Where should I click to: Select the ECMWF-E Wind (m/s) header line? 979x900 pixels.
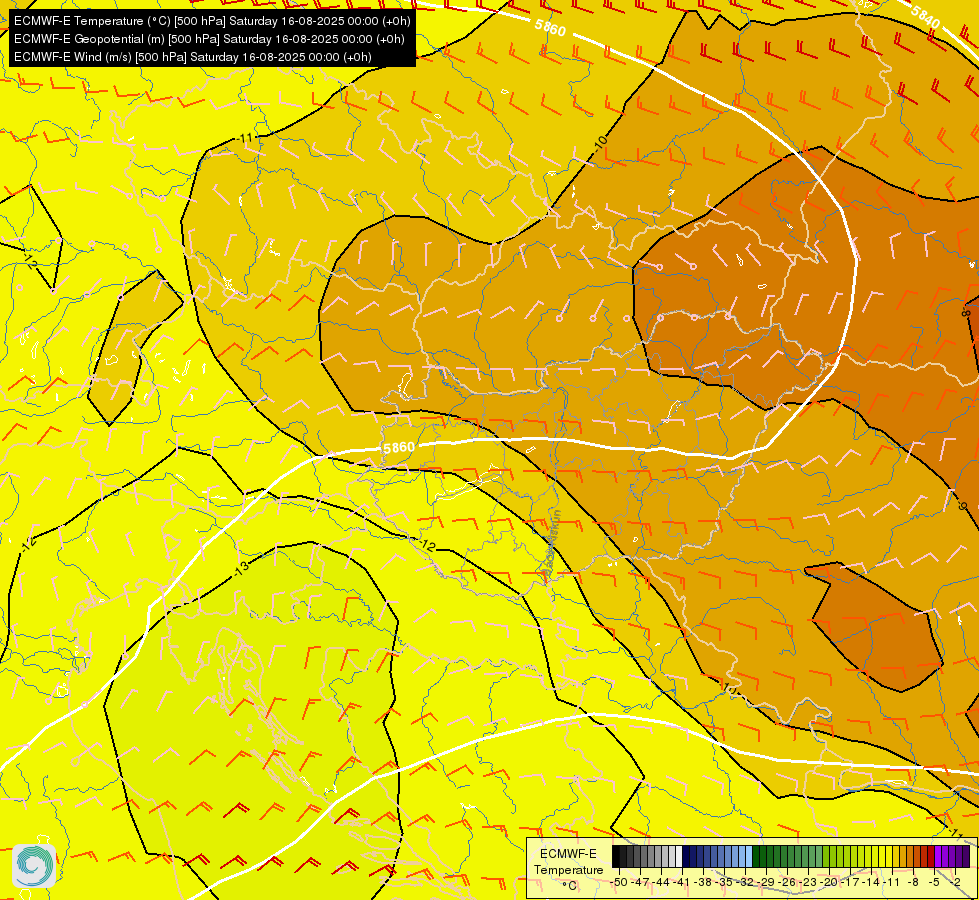(x=193, y=57)
